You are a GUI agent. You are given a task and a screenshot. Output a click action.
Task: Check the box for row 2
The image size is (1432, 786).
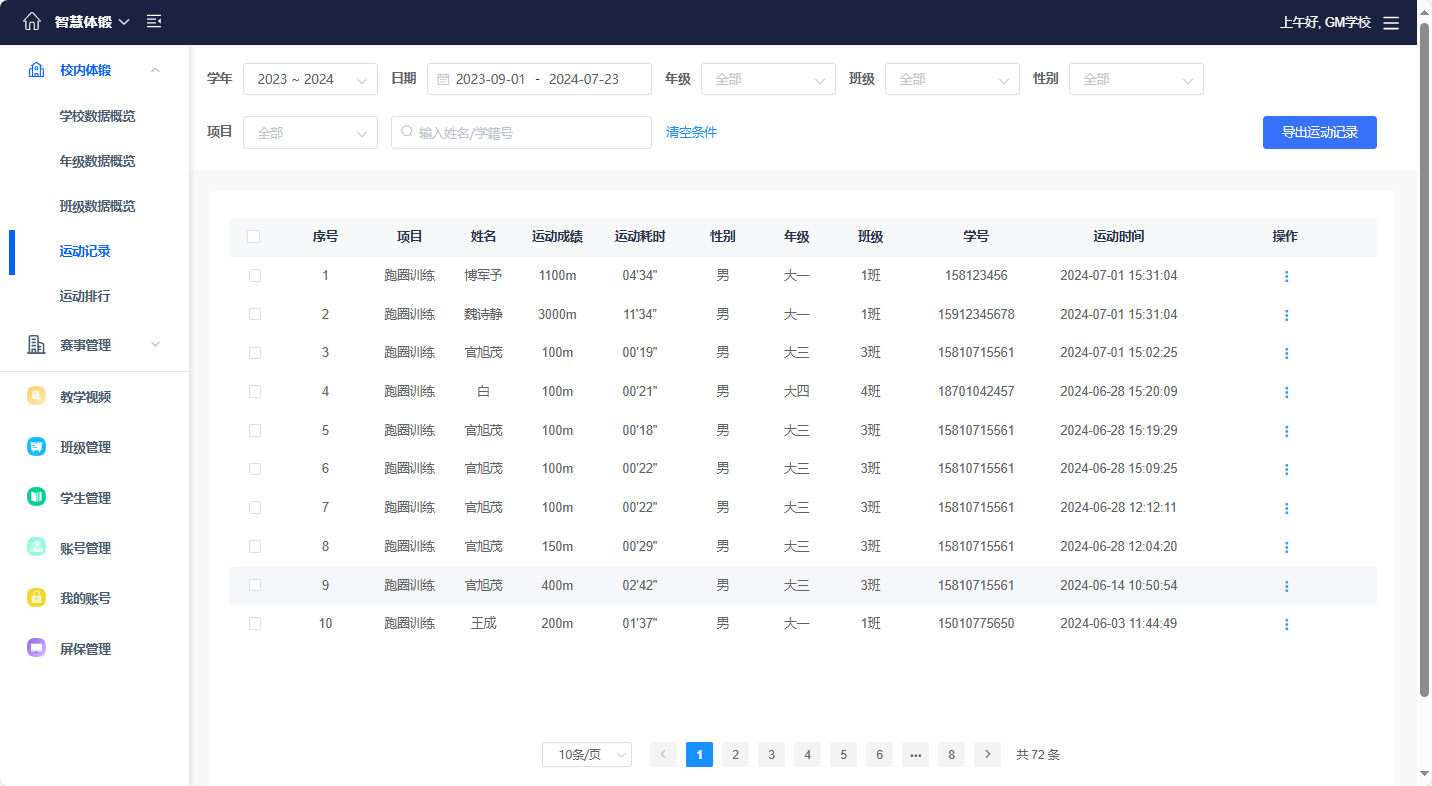(255, 314)
